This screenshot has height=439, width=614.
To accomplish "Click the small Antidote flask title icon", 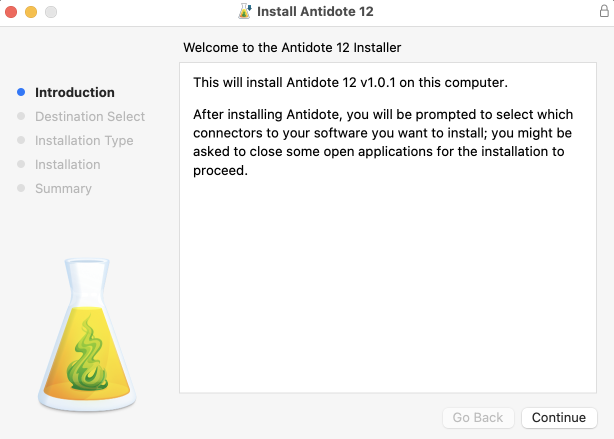I will click(245, 12).
